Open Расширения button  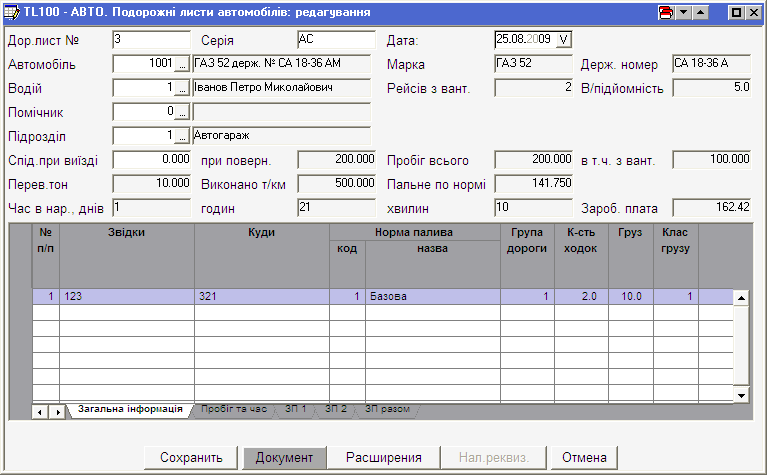point(384,457)
